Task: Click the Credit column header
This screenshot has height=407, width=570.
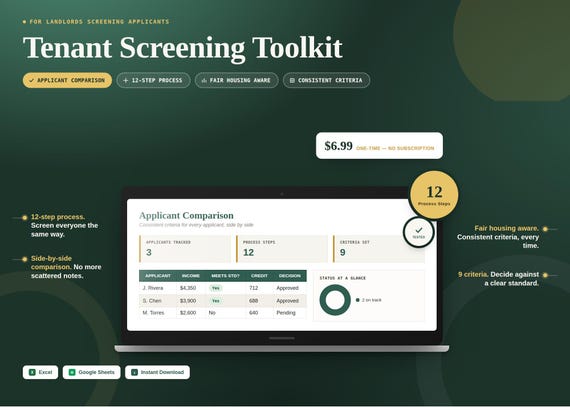Action: point(259,276)
